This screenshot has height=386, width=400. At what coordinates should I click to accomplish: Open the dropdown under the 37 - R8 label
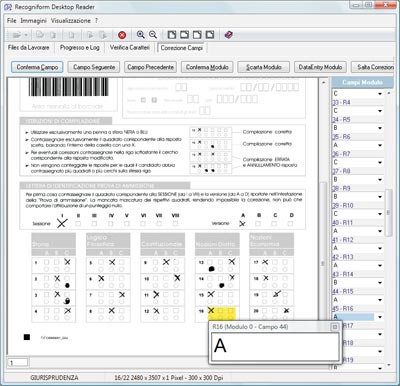(x=380, y=180)
